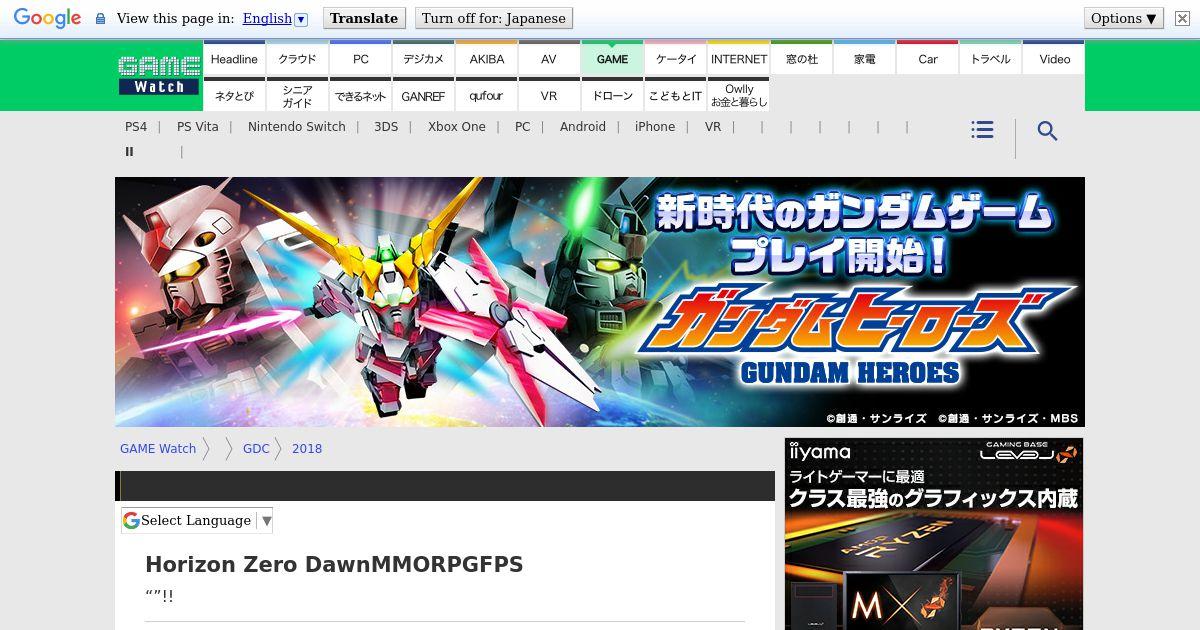Open the Headline tab
This screenshot has width=1200, height=630.
pyautogui.click(x=234, y=59)
